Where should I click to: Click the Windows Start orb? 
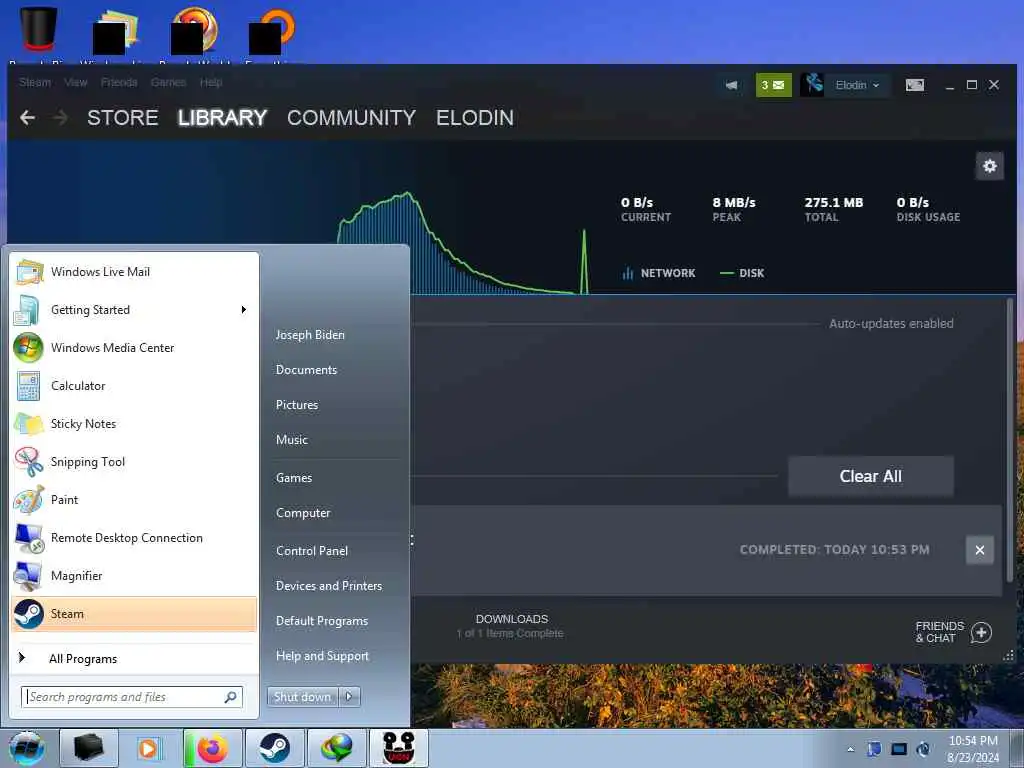(26, 748)
